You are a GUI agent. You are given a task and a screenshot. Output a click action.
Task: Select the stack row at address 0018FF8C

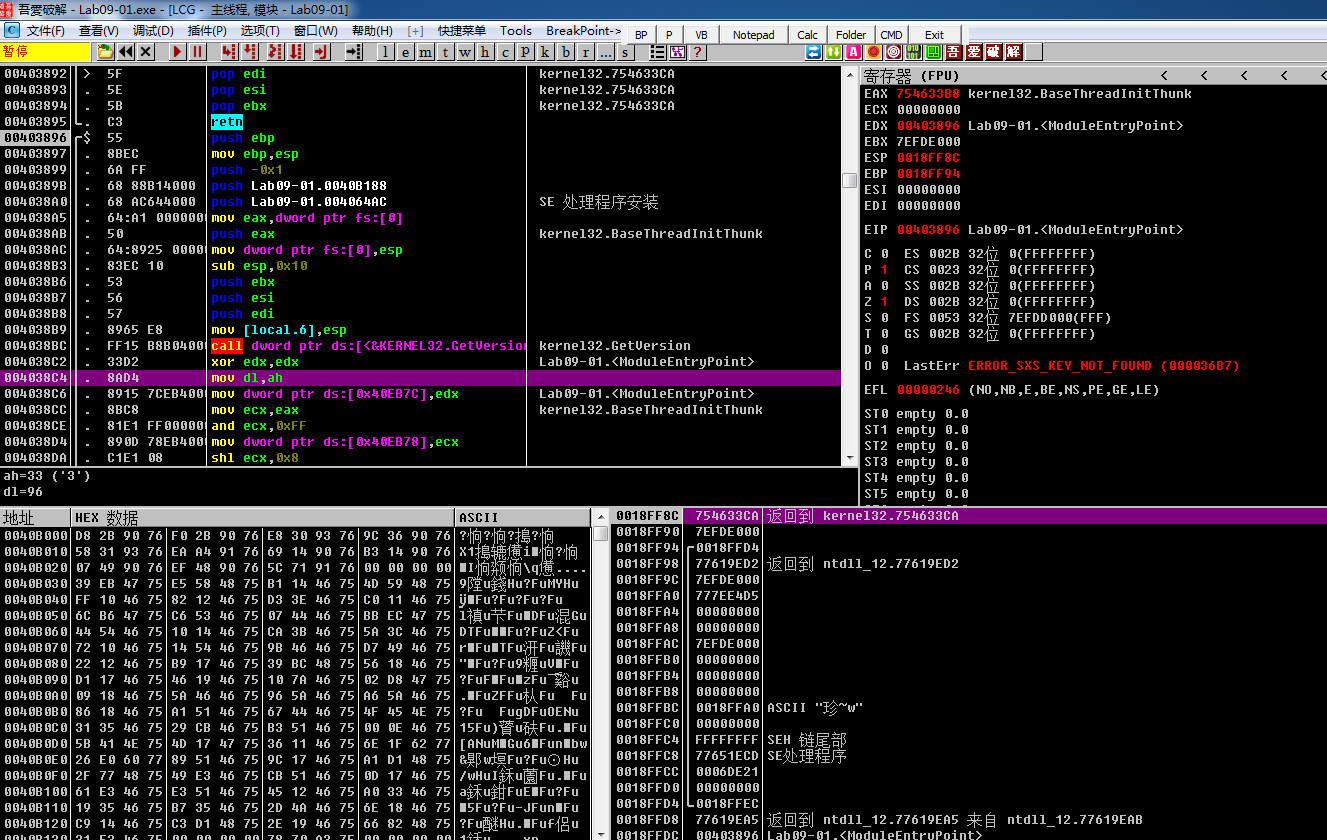tap(968, 516)
